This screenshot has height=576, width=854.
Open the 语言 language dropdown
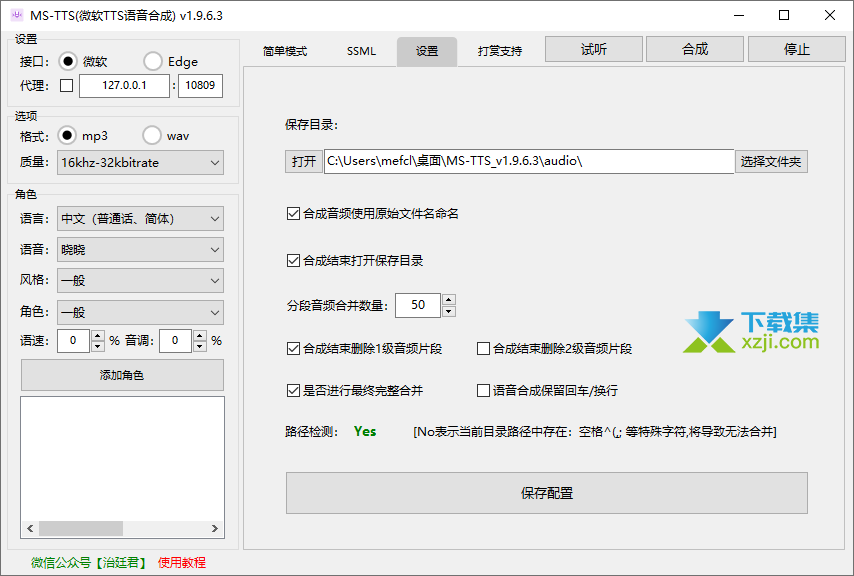click(x=141, y=219)
